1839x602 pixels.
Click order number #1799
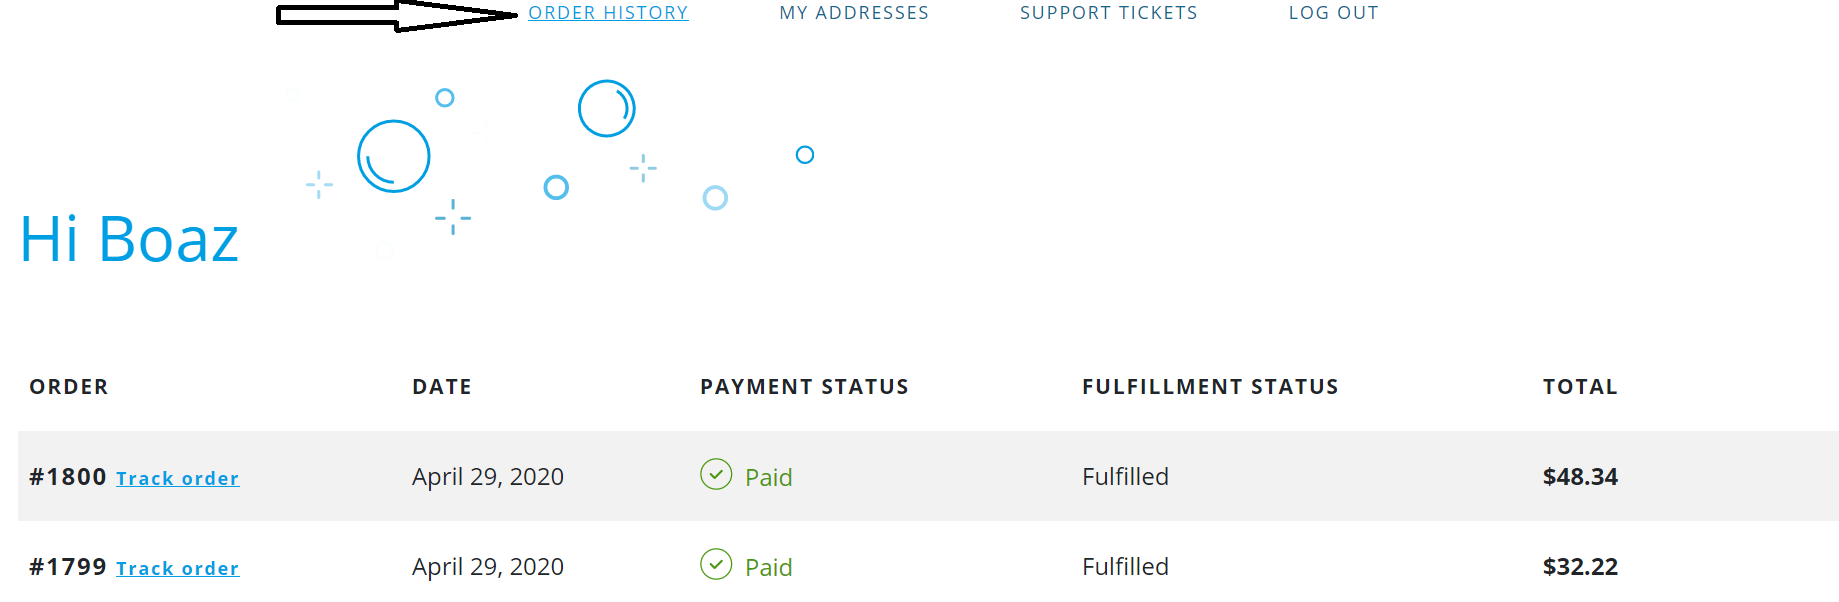[68, 567]
